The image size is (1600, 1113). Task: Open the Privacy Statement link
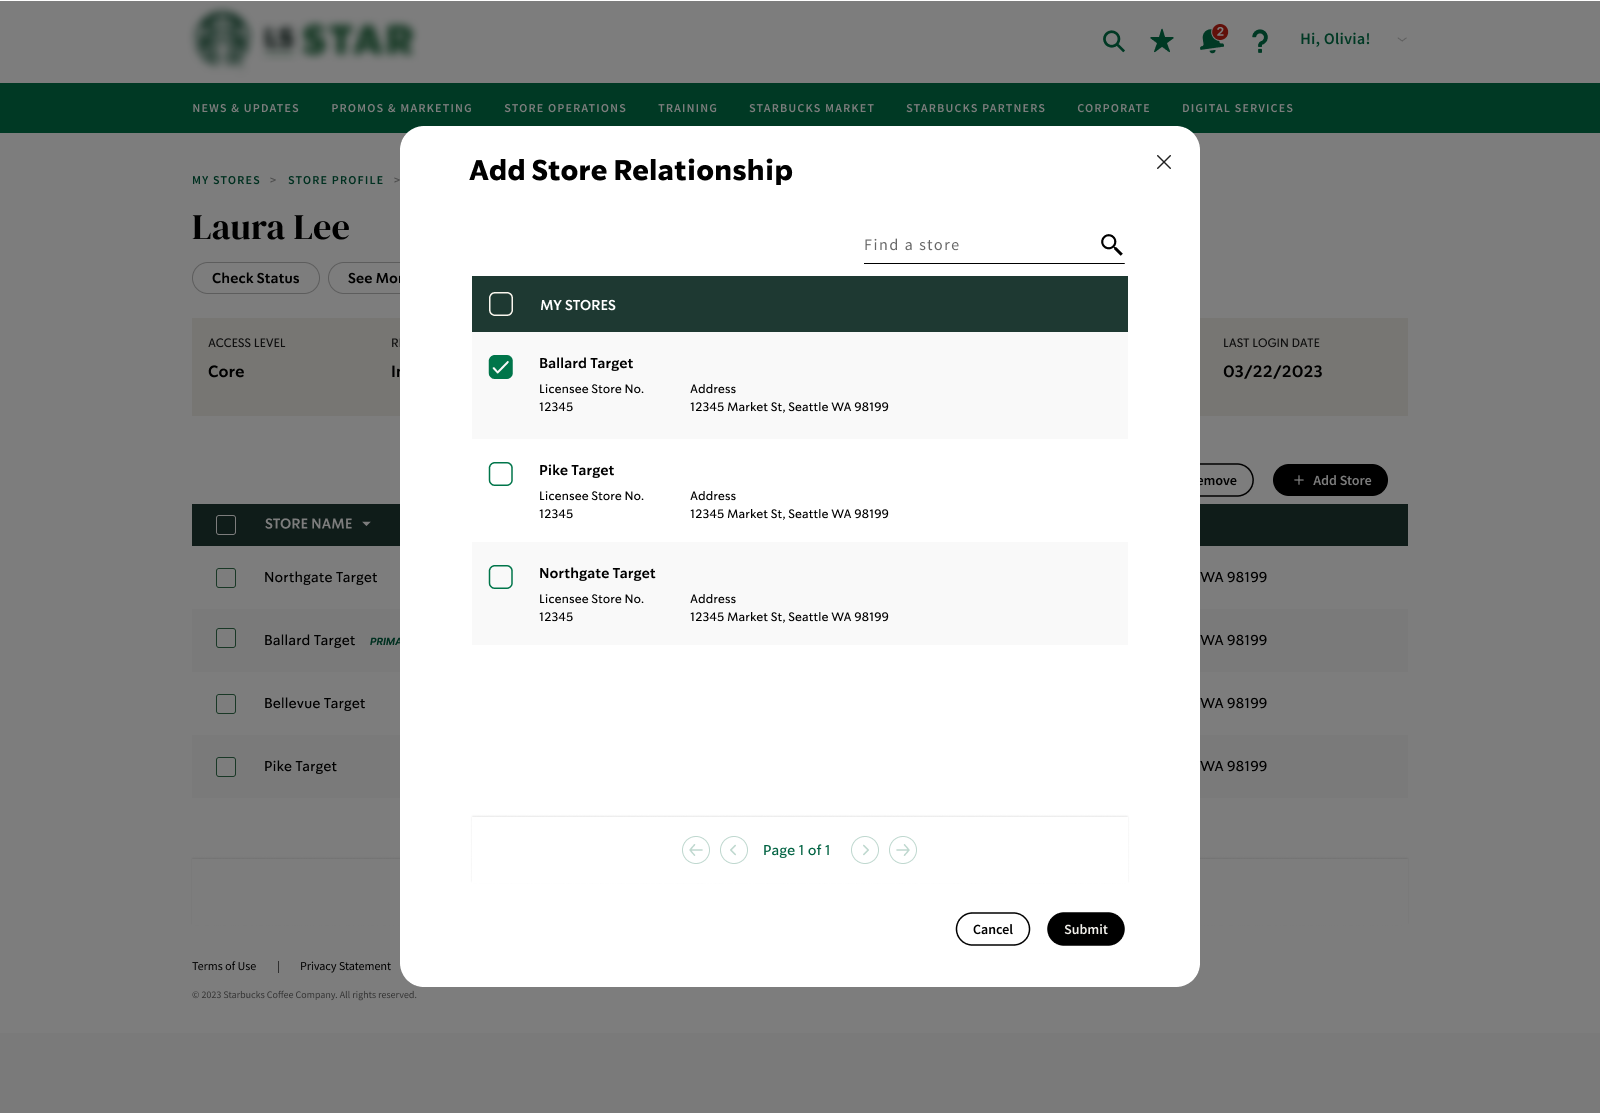pyautogui.click(x=345, y=966)
